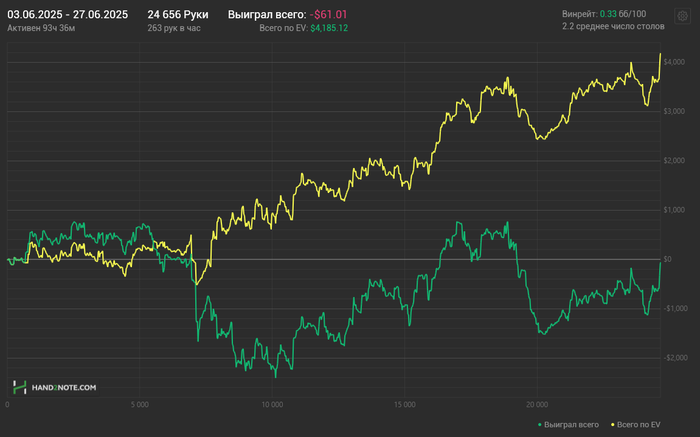Click the '263 рук в час' text

174,28
